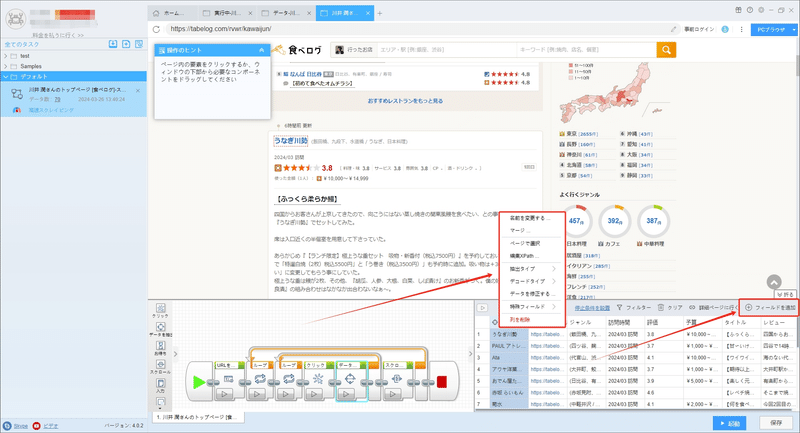
Task: Click the reload icon beside the URL
Action: (157, 29)
